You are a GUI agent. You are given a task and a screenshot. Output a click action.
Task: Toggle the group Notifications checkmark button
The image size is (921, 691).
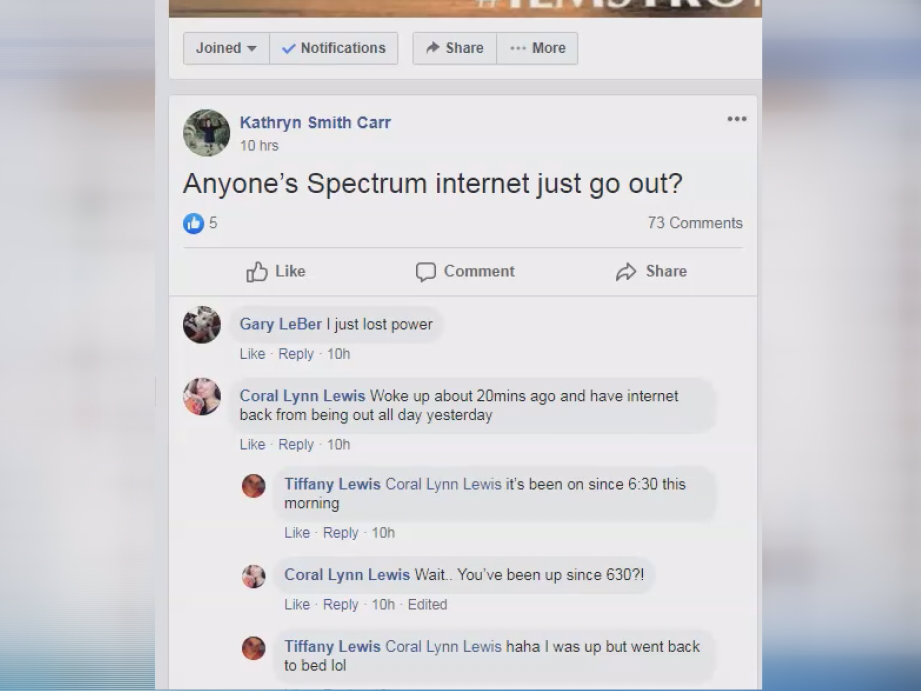click(x=334, y=48)
